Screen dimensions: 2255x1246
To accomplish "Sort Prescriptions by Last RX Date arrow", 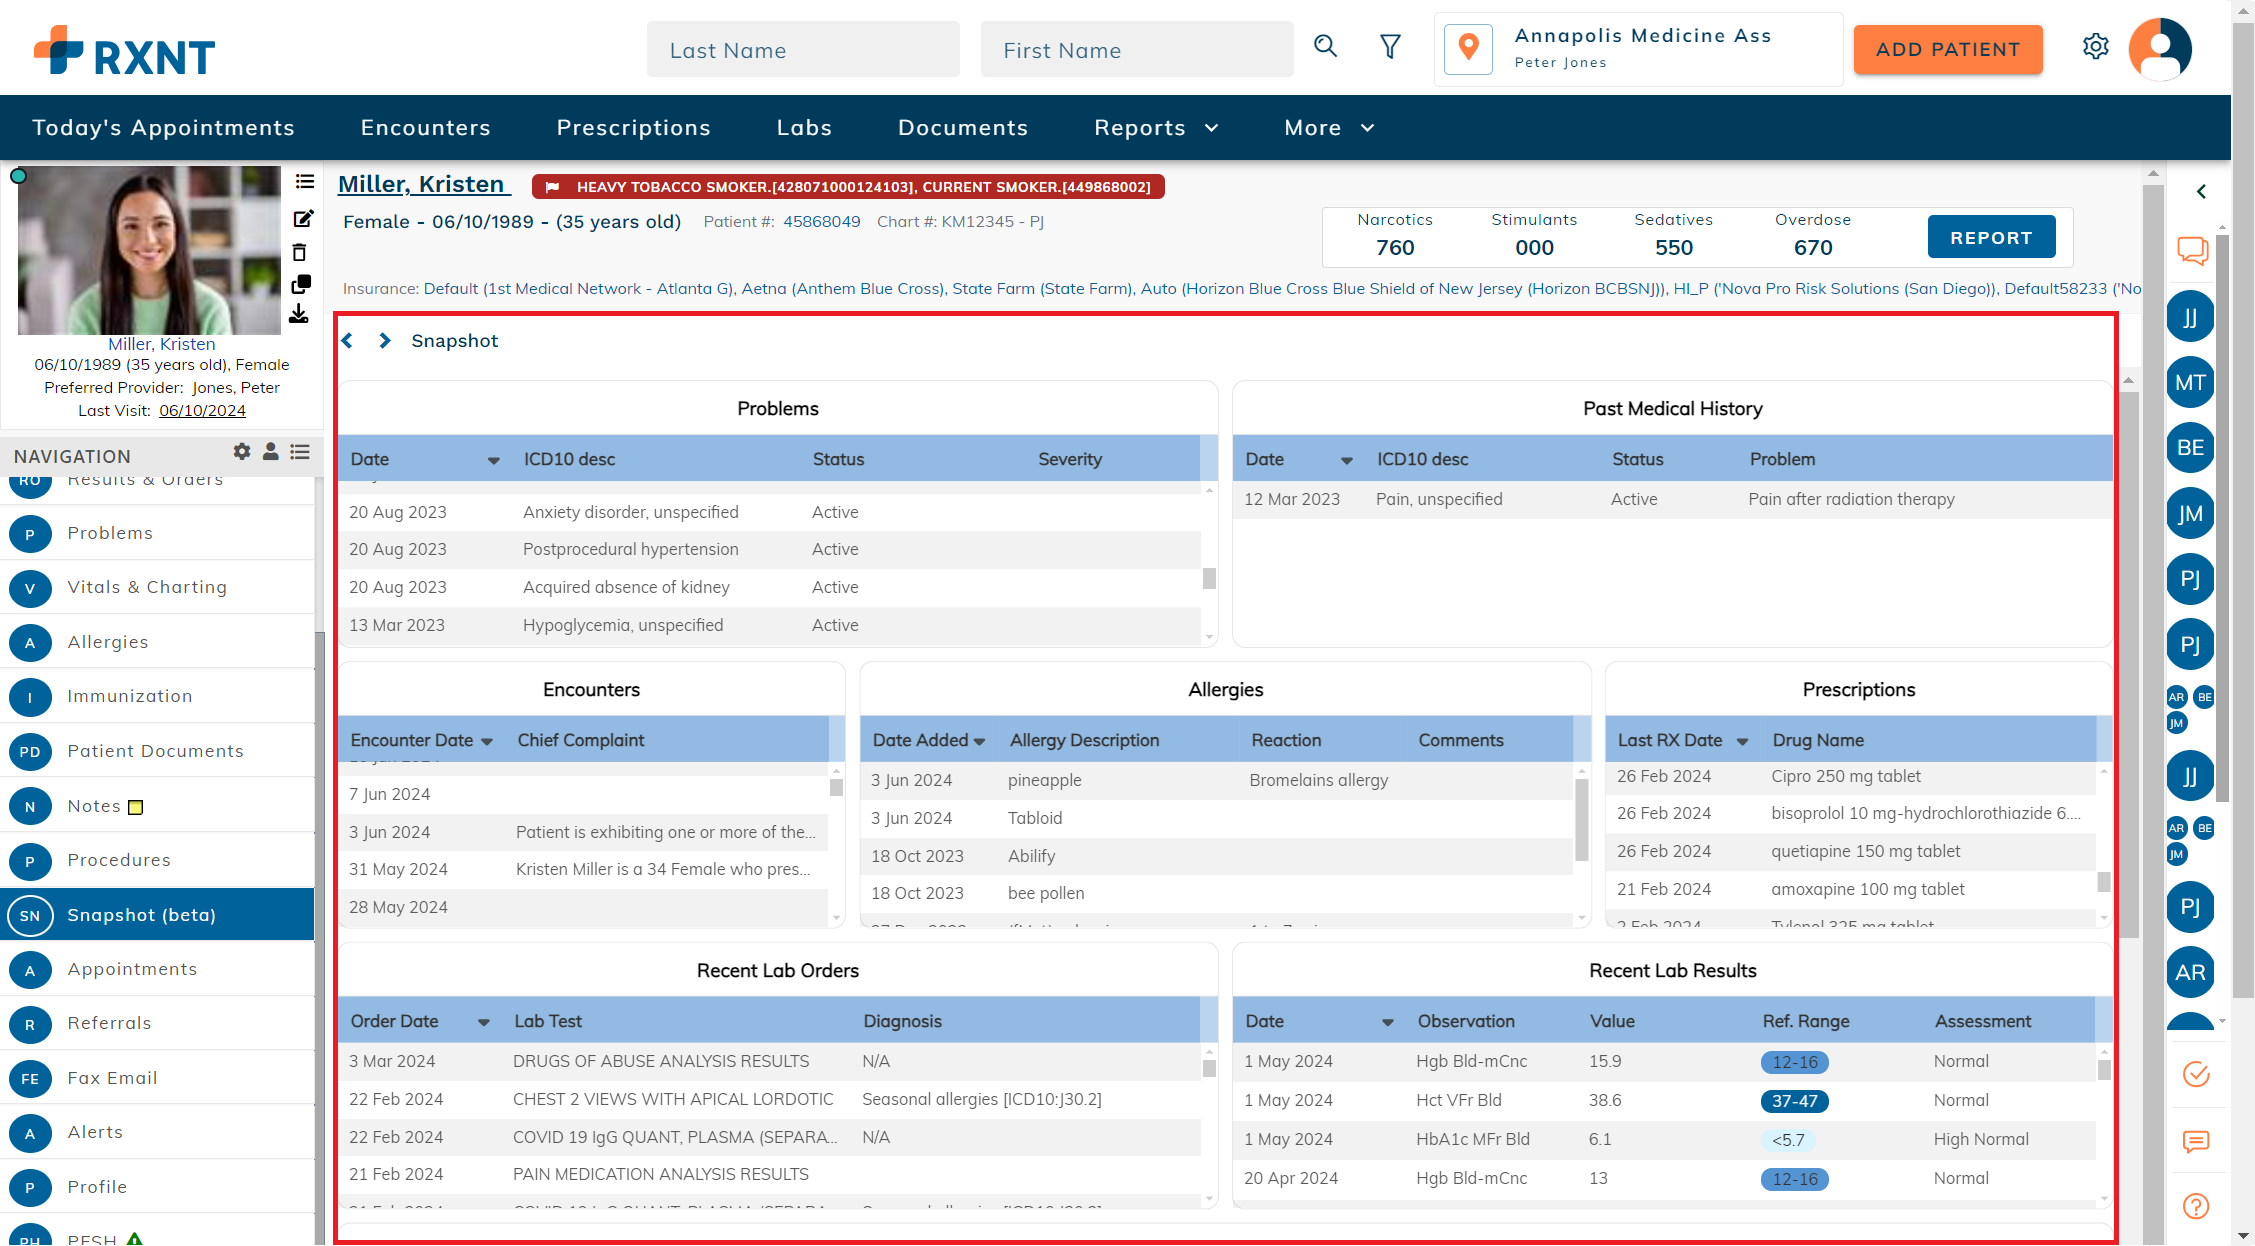I will coord(1742,741).
